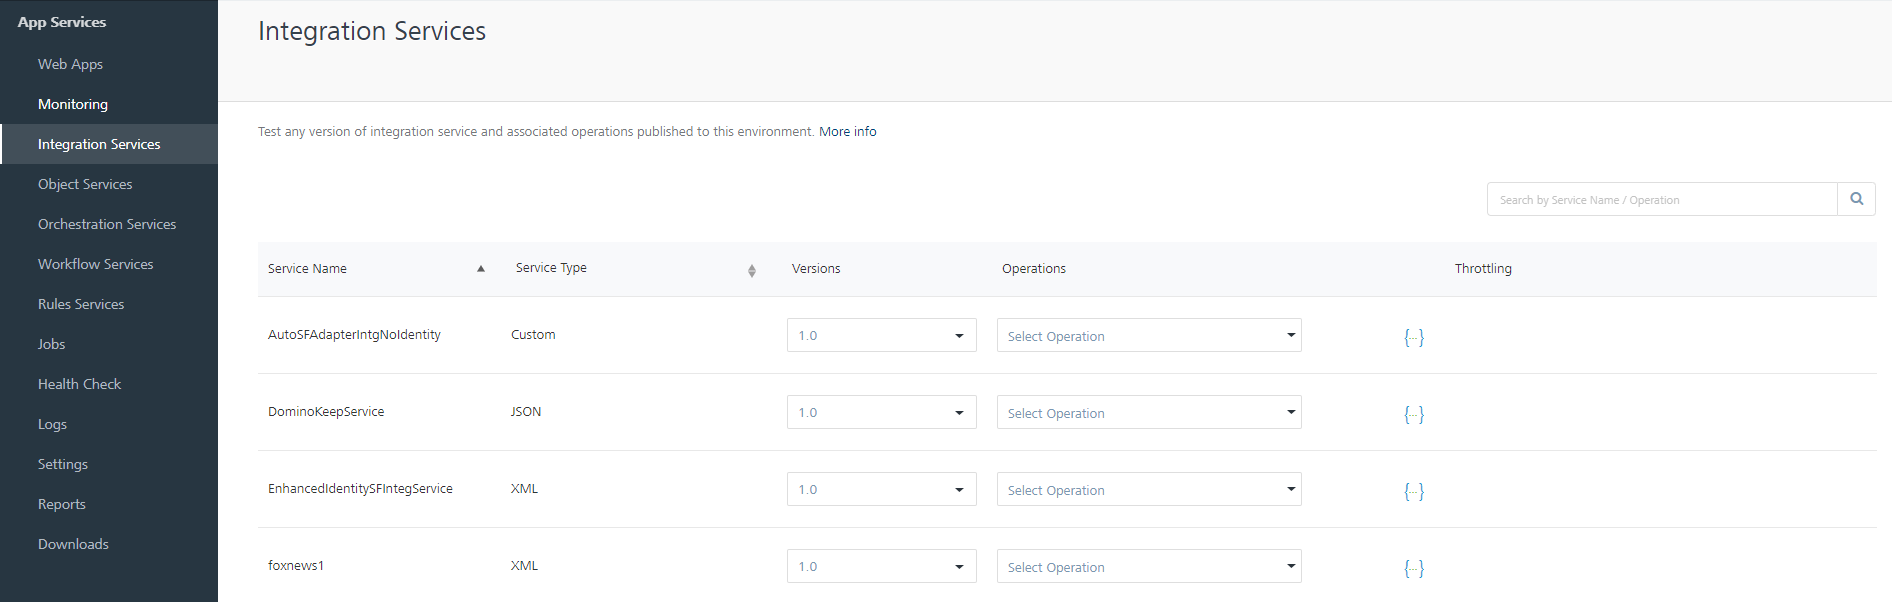Expand version dropdown for AutoSFAdapterIntgNoIdentity
Screen dimensions: 1892x602
881,336
